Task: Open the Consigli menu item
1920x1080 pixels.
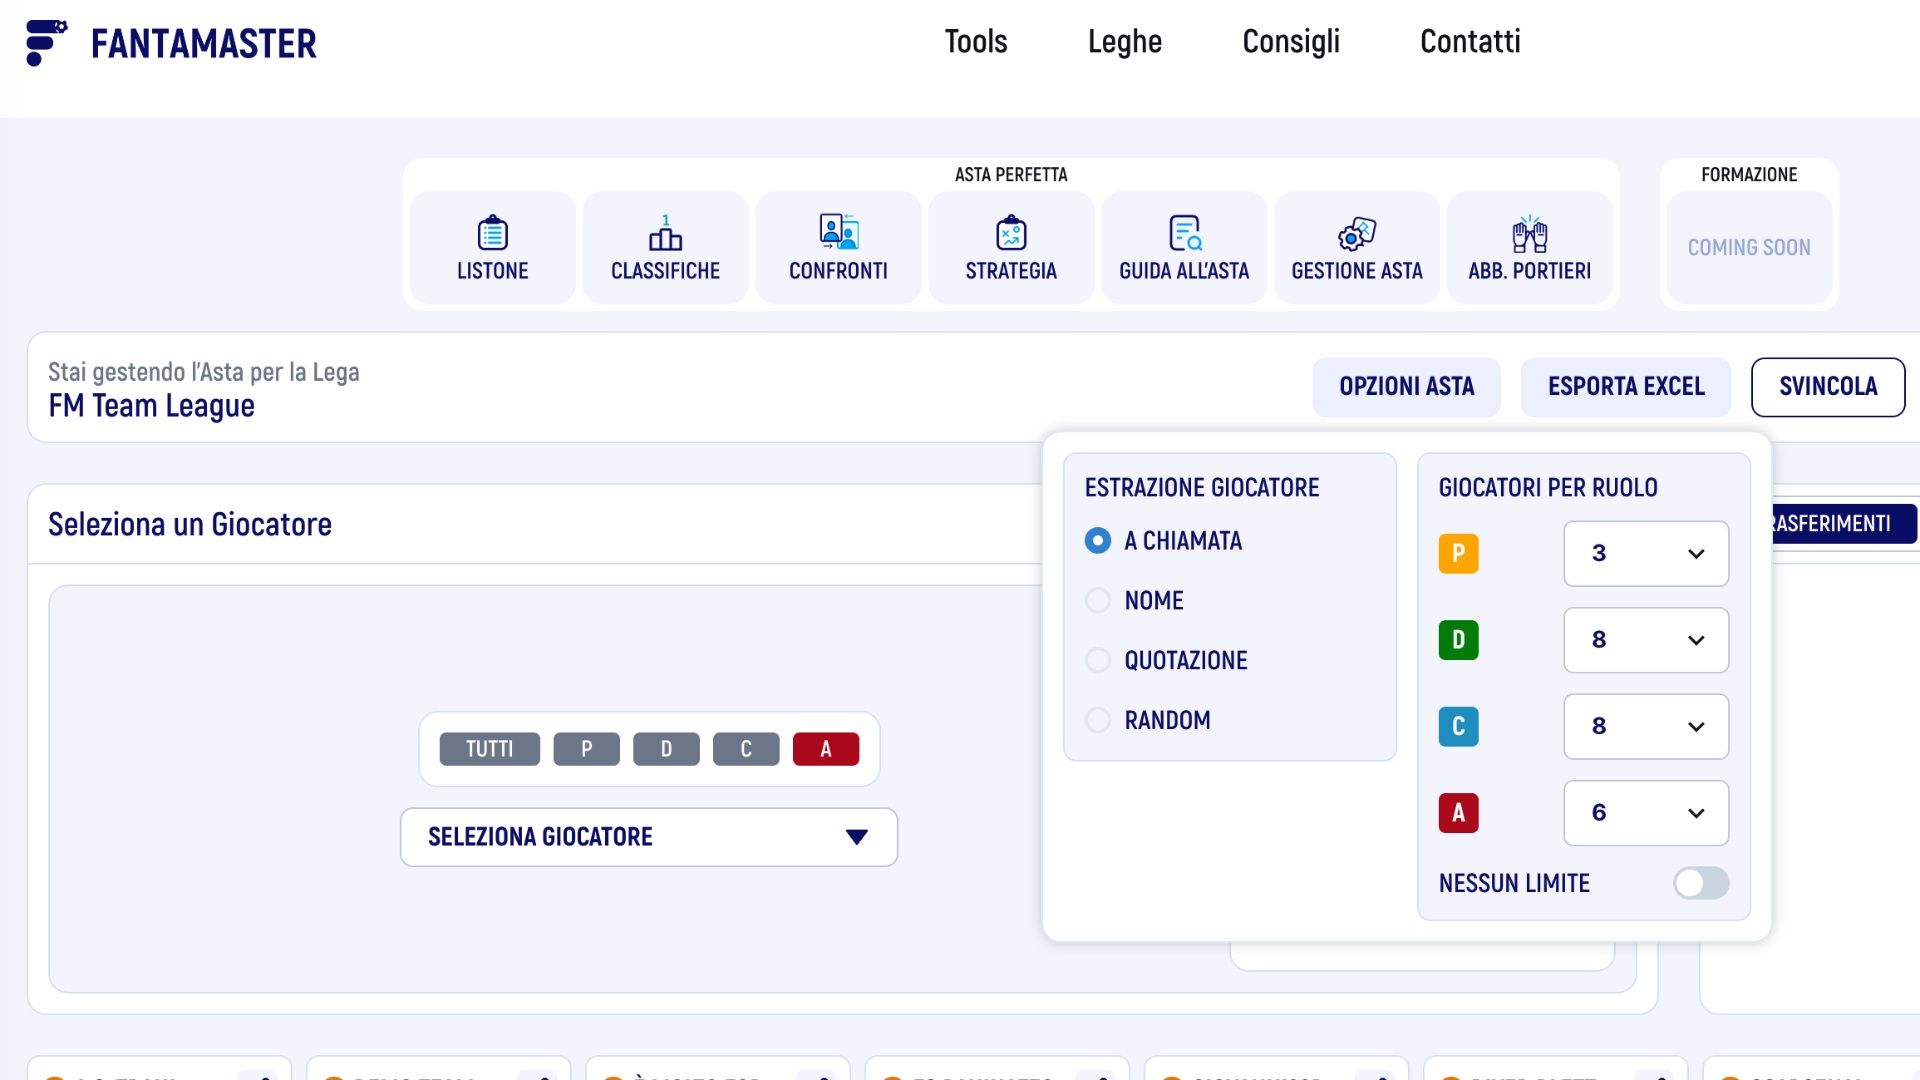Action: point(1290,42)
